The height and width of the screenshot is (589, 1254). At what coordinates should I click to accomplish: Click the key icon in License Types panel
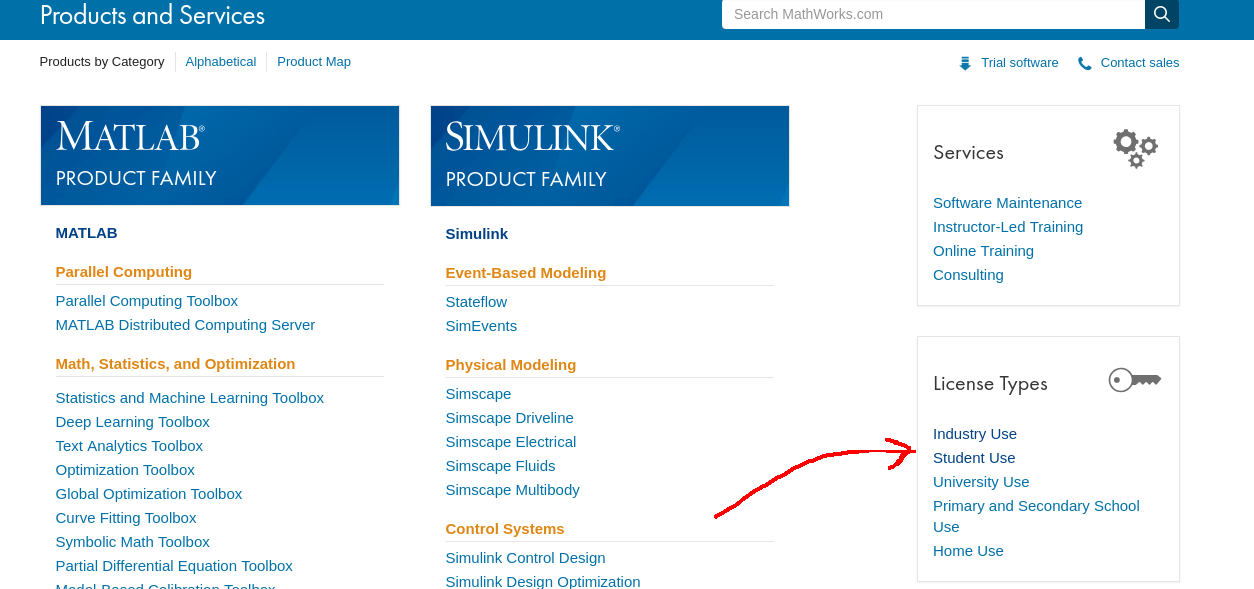(x=1134, y=379)
